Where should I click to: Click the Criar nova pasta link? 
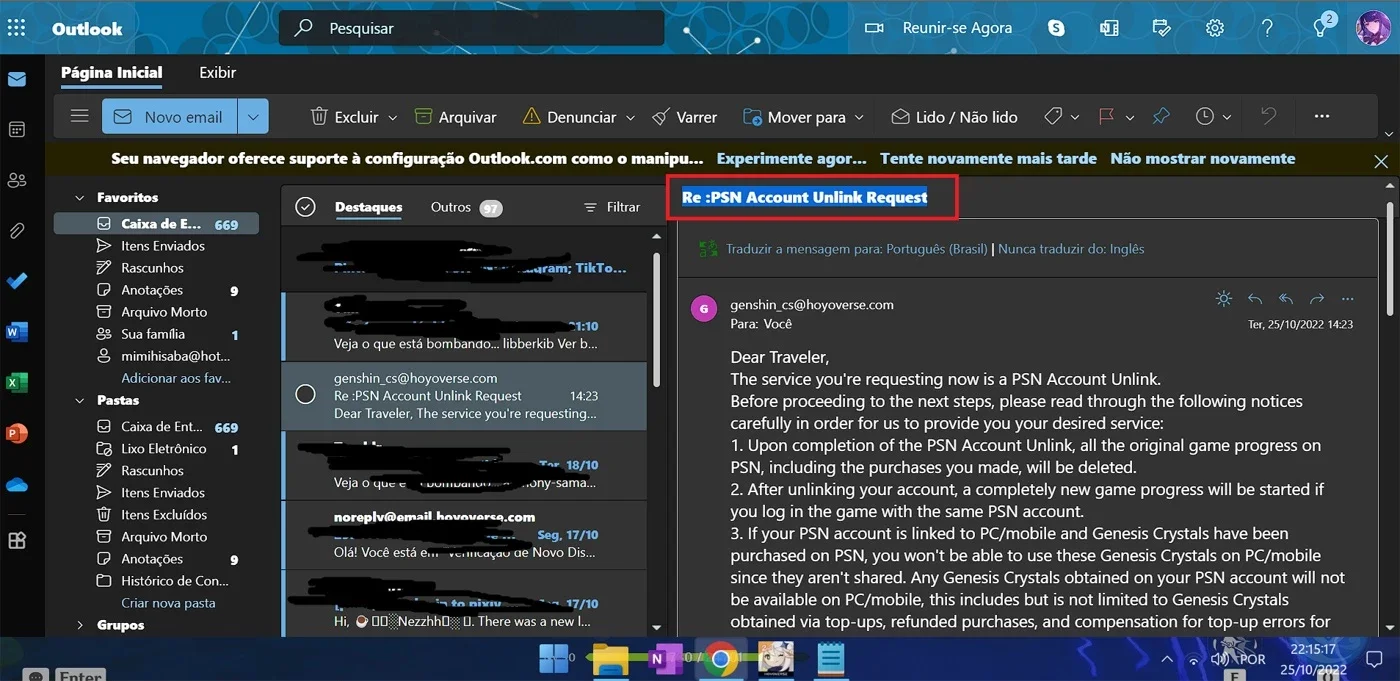click(x=168, y=603)
